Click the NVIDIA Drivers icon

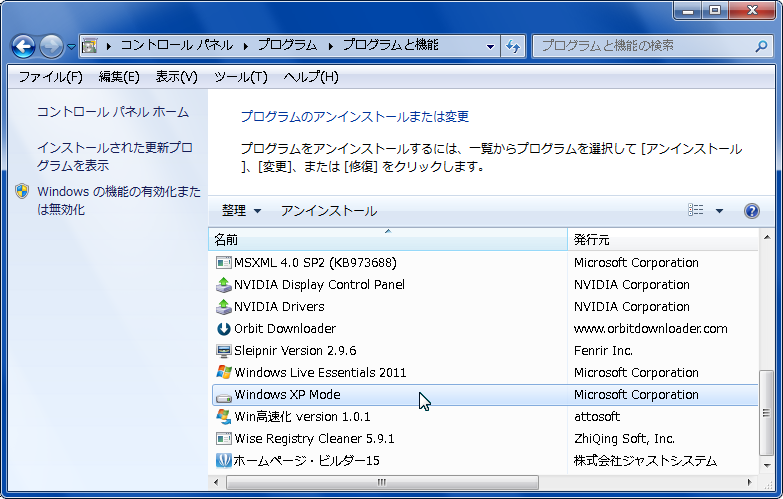pos(224,307)
